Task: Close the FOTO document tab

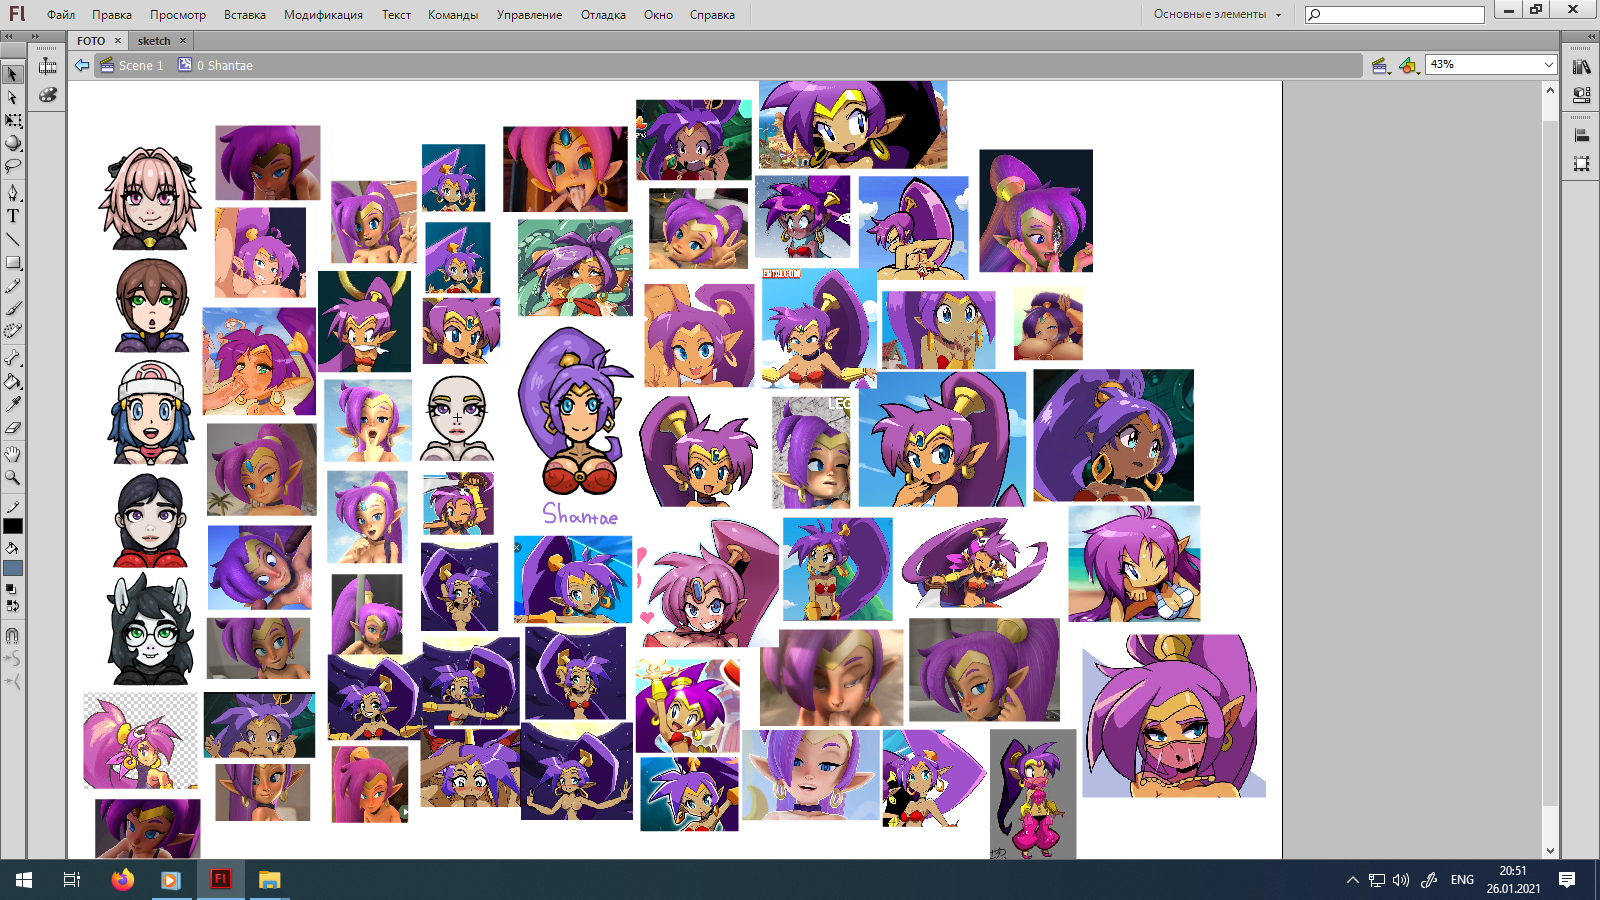Action: (118, 41)
